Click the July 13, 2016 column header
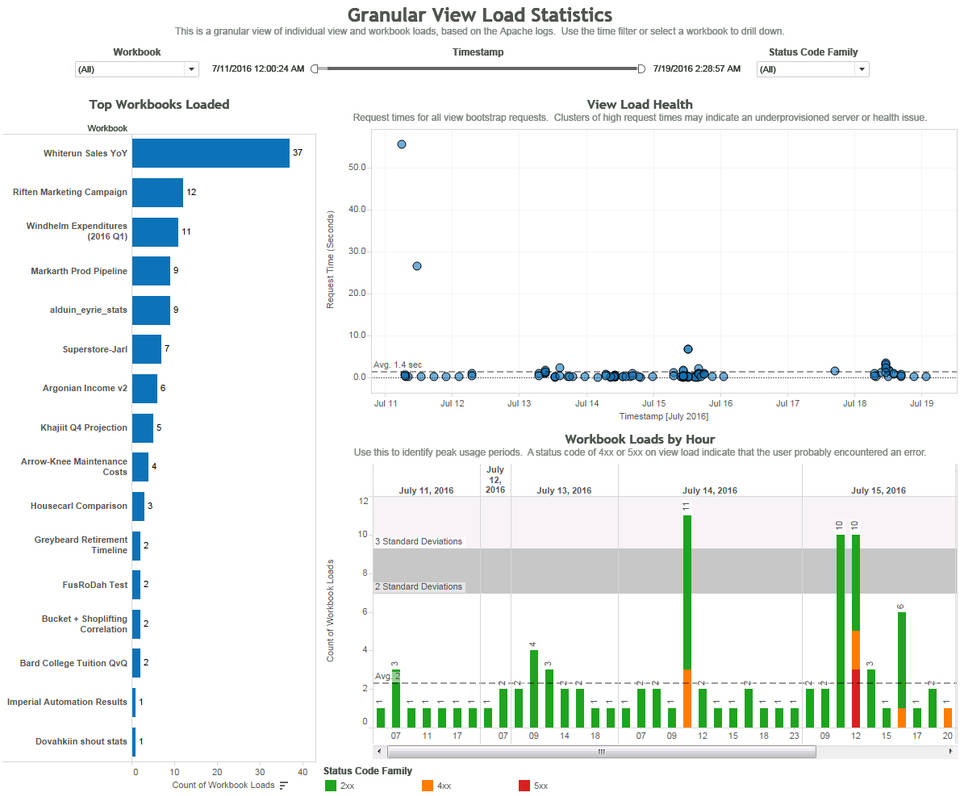Image resolution: width=960 pixels, height=796 pixels. (x=565, y=491)
